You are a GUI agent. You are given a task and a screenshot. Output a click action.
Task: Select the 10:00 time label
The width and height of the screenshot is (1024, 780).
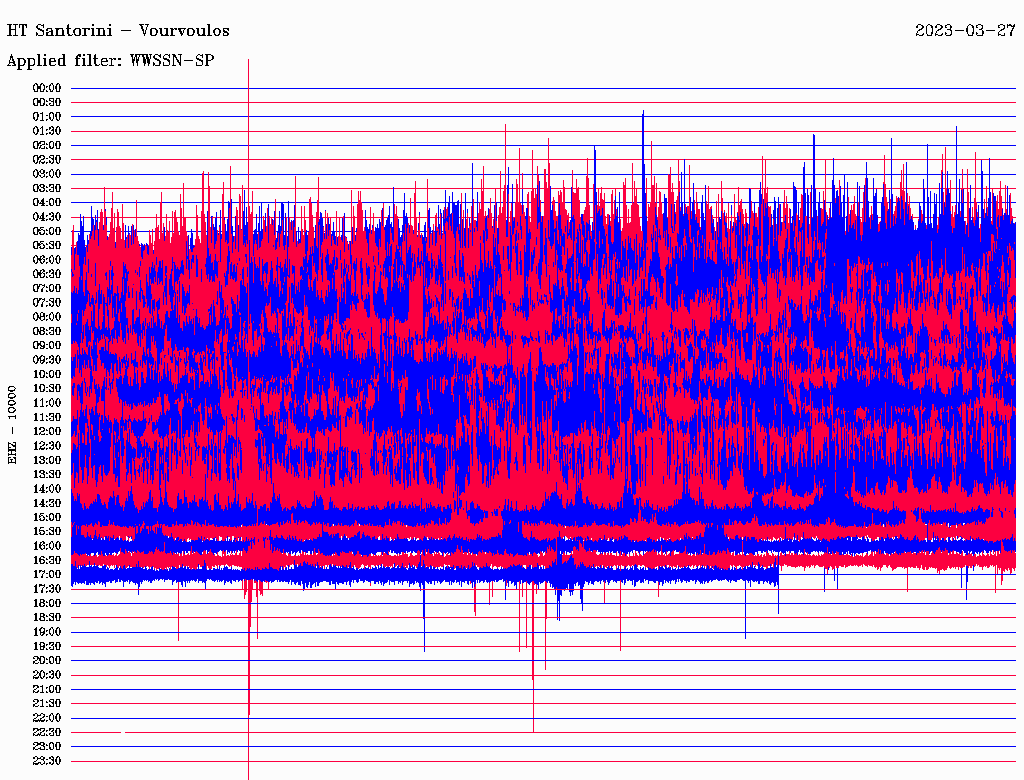tap(47, 374)
